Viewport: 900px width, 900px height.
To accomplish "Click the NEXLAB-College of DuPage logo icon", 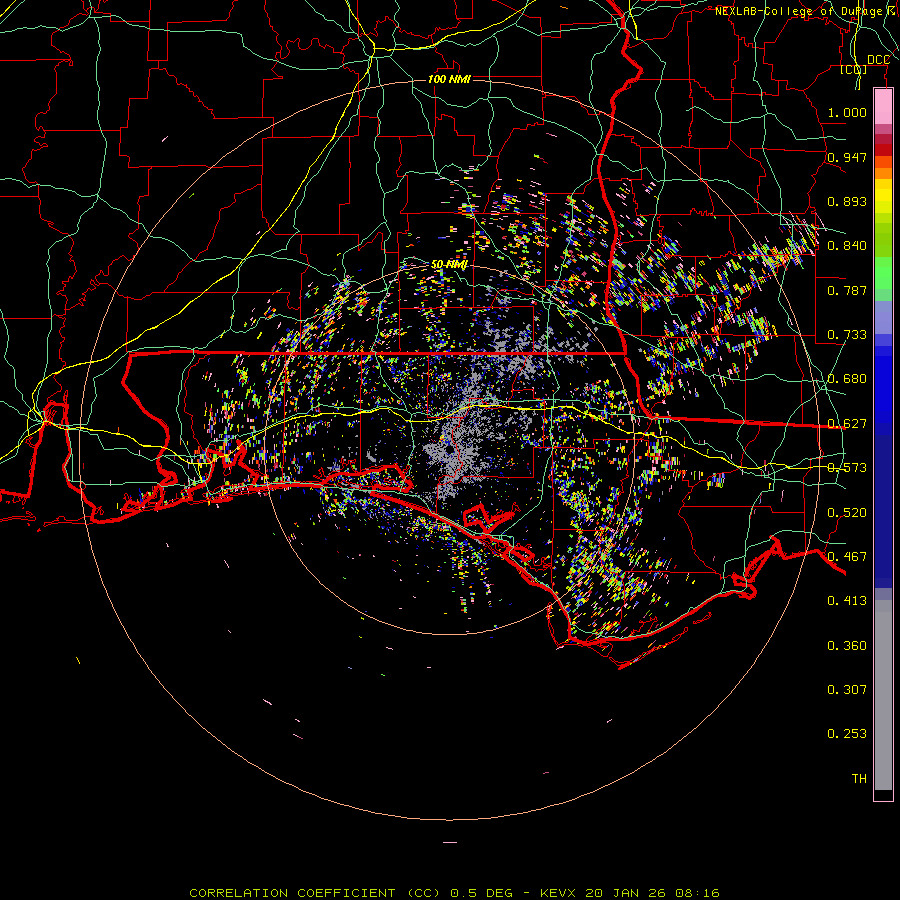I will tap(891, 11).
